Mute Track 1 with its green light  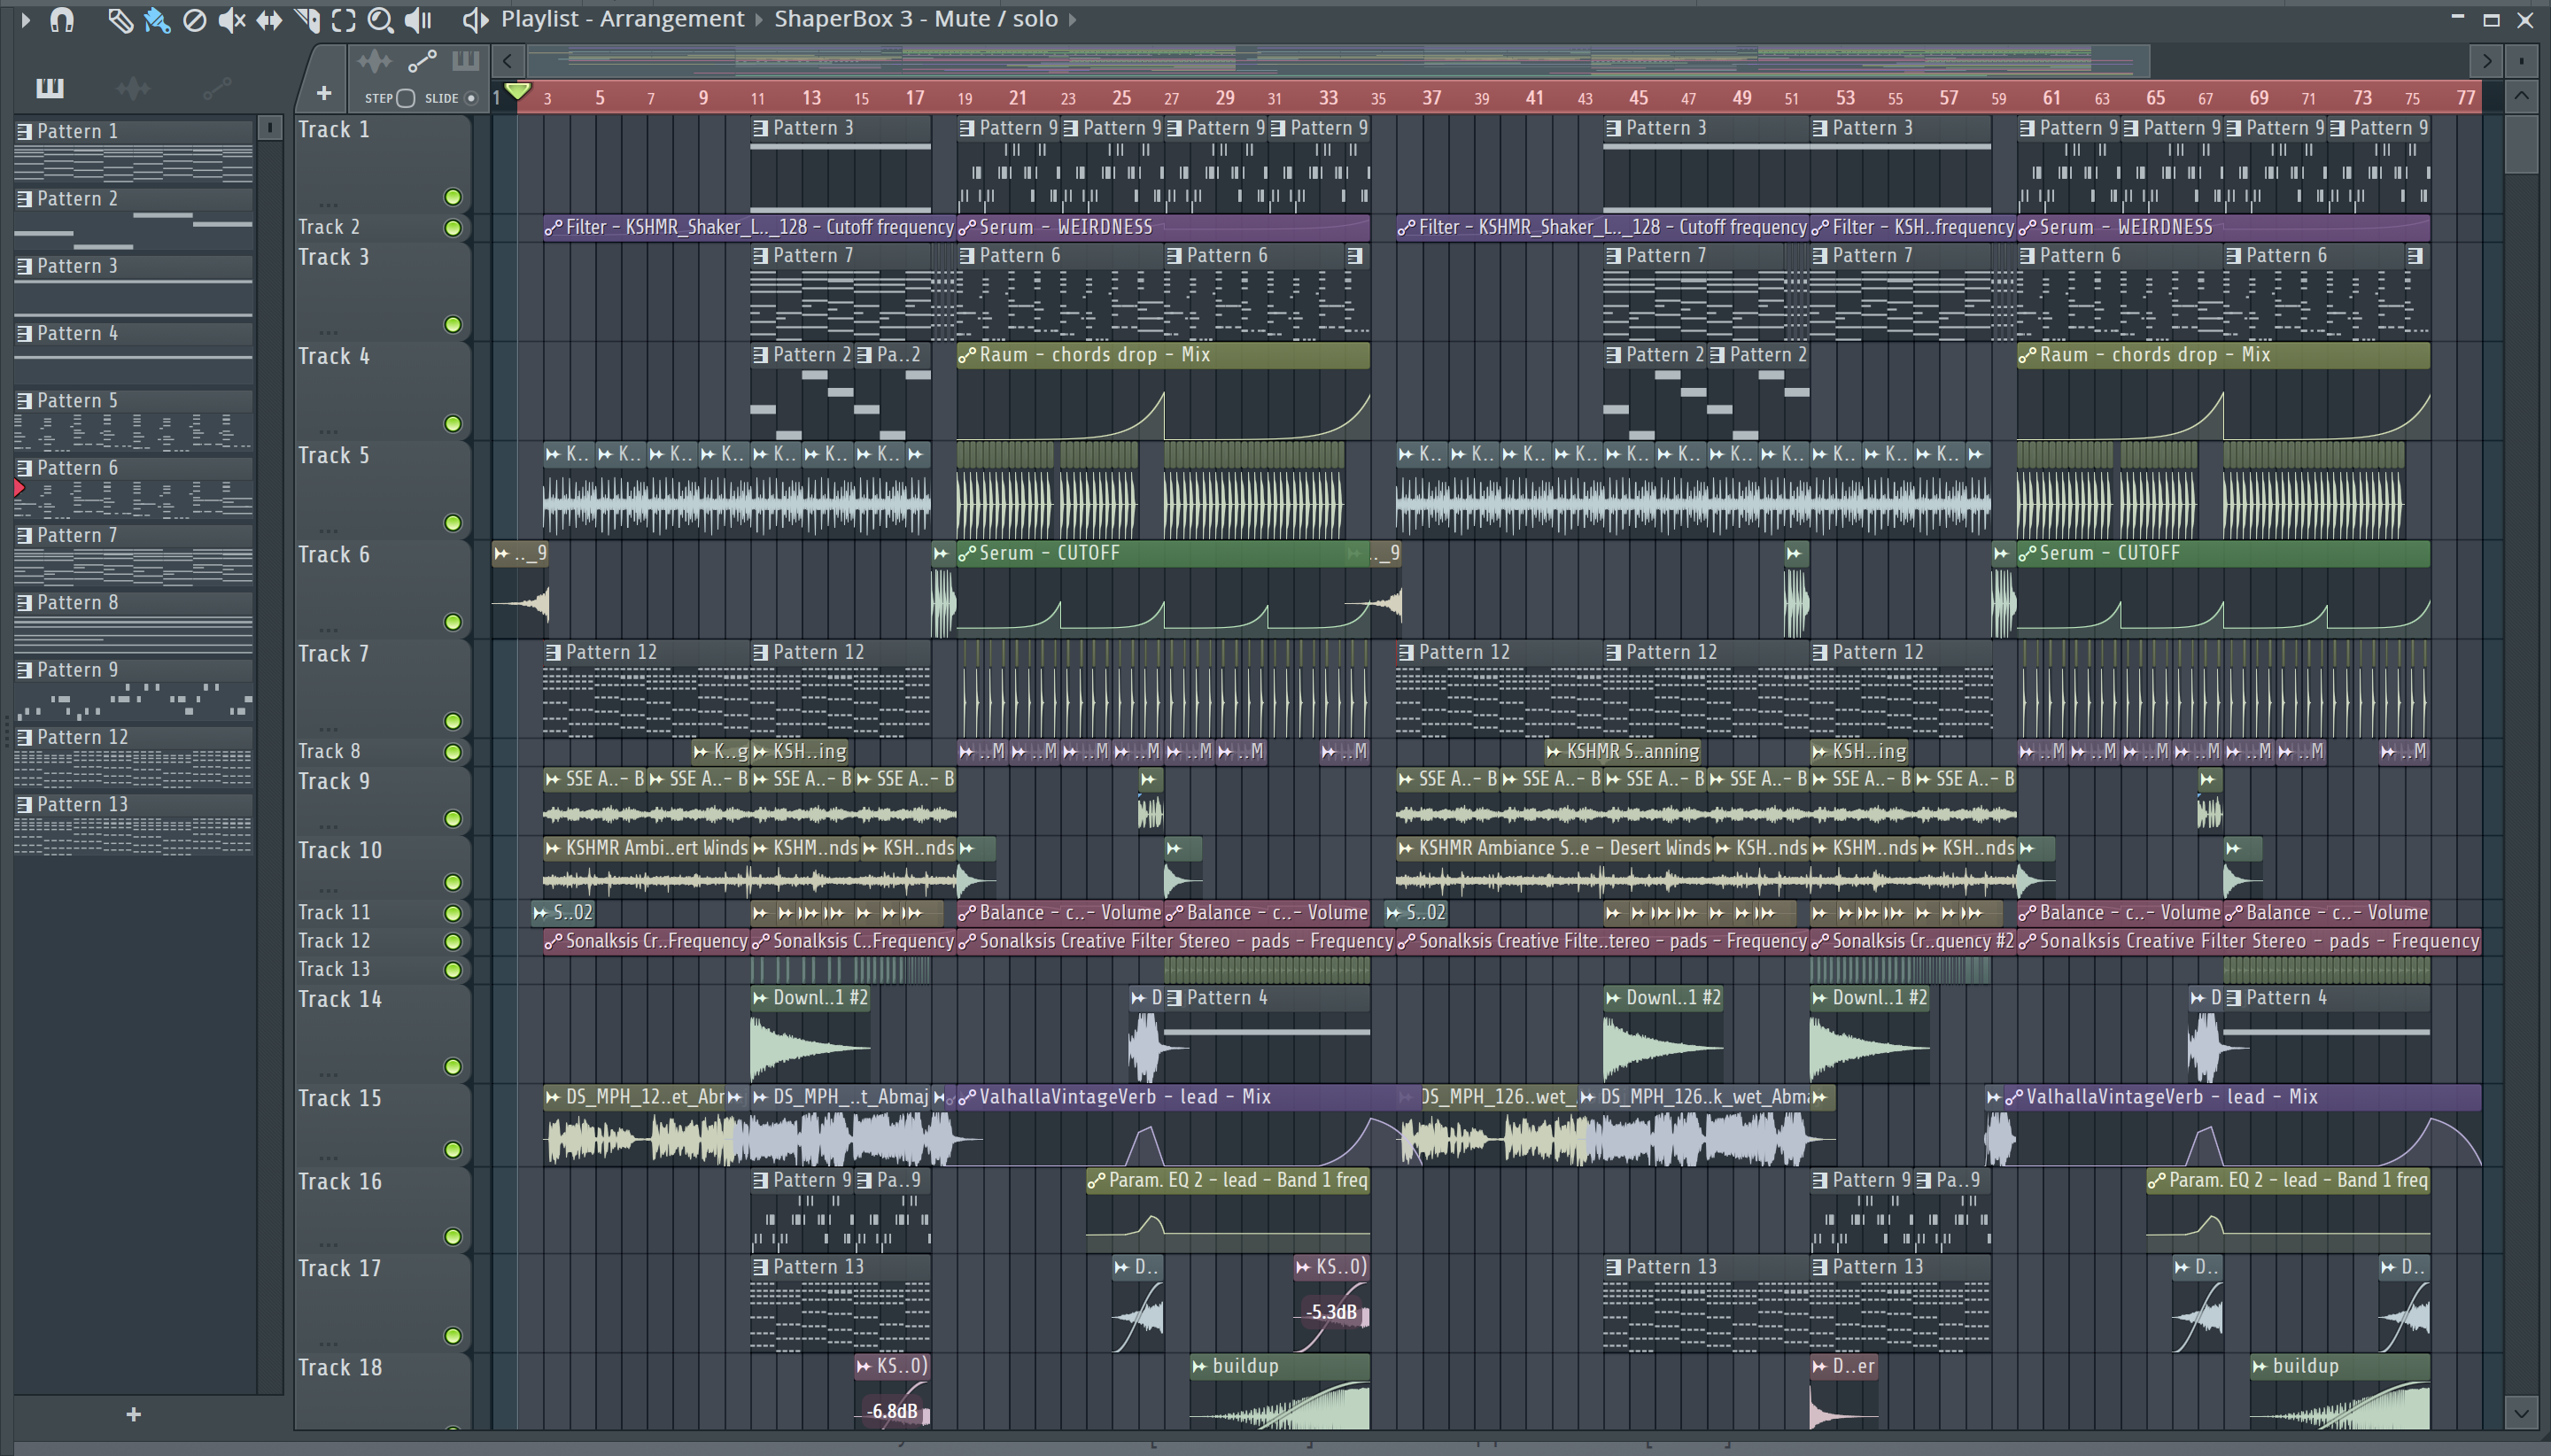point(453,197)
